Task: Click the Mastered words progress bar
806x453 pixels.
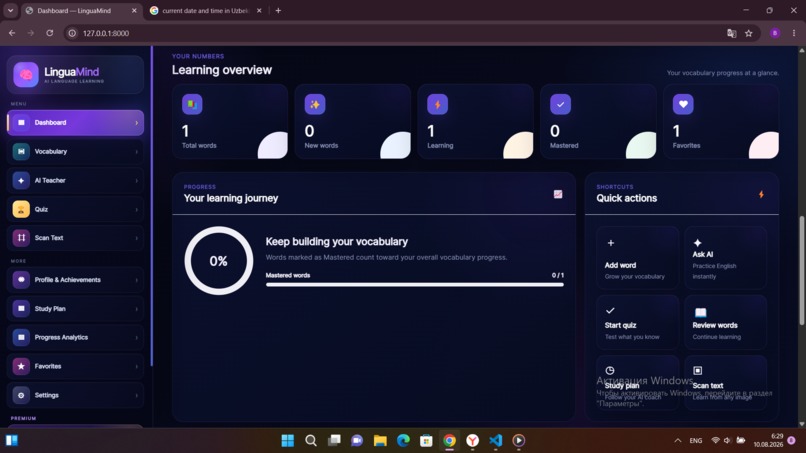Action: (414, 284)
